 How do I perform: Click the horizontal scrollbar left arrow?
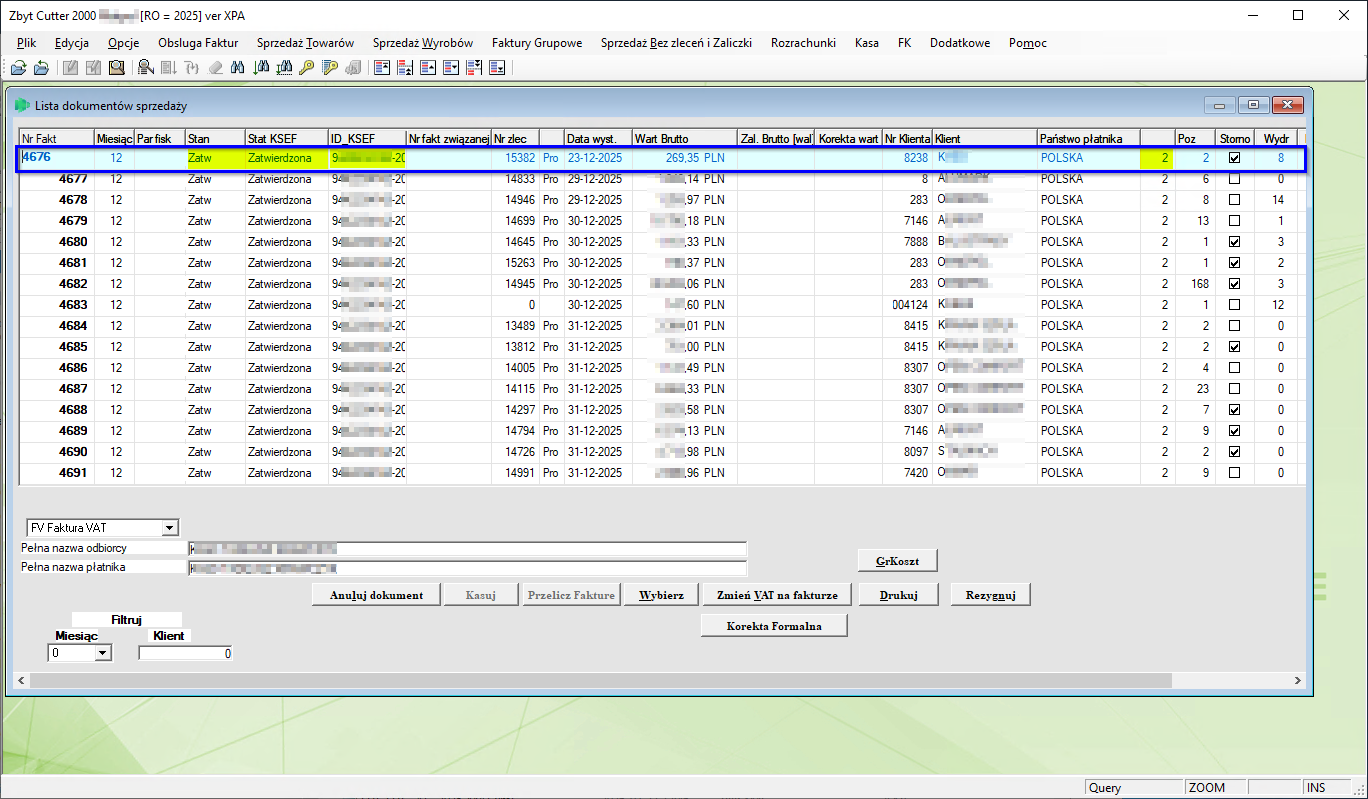tap(22, 680)
